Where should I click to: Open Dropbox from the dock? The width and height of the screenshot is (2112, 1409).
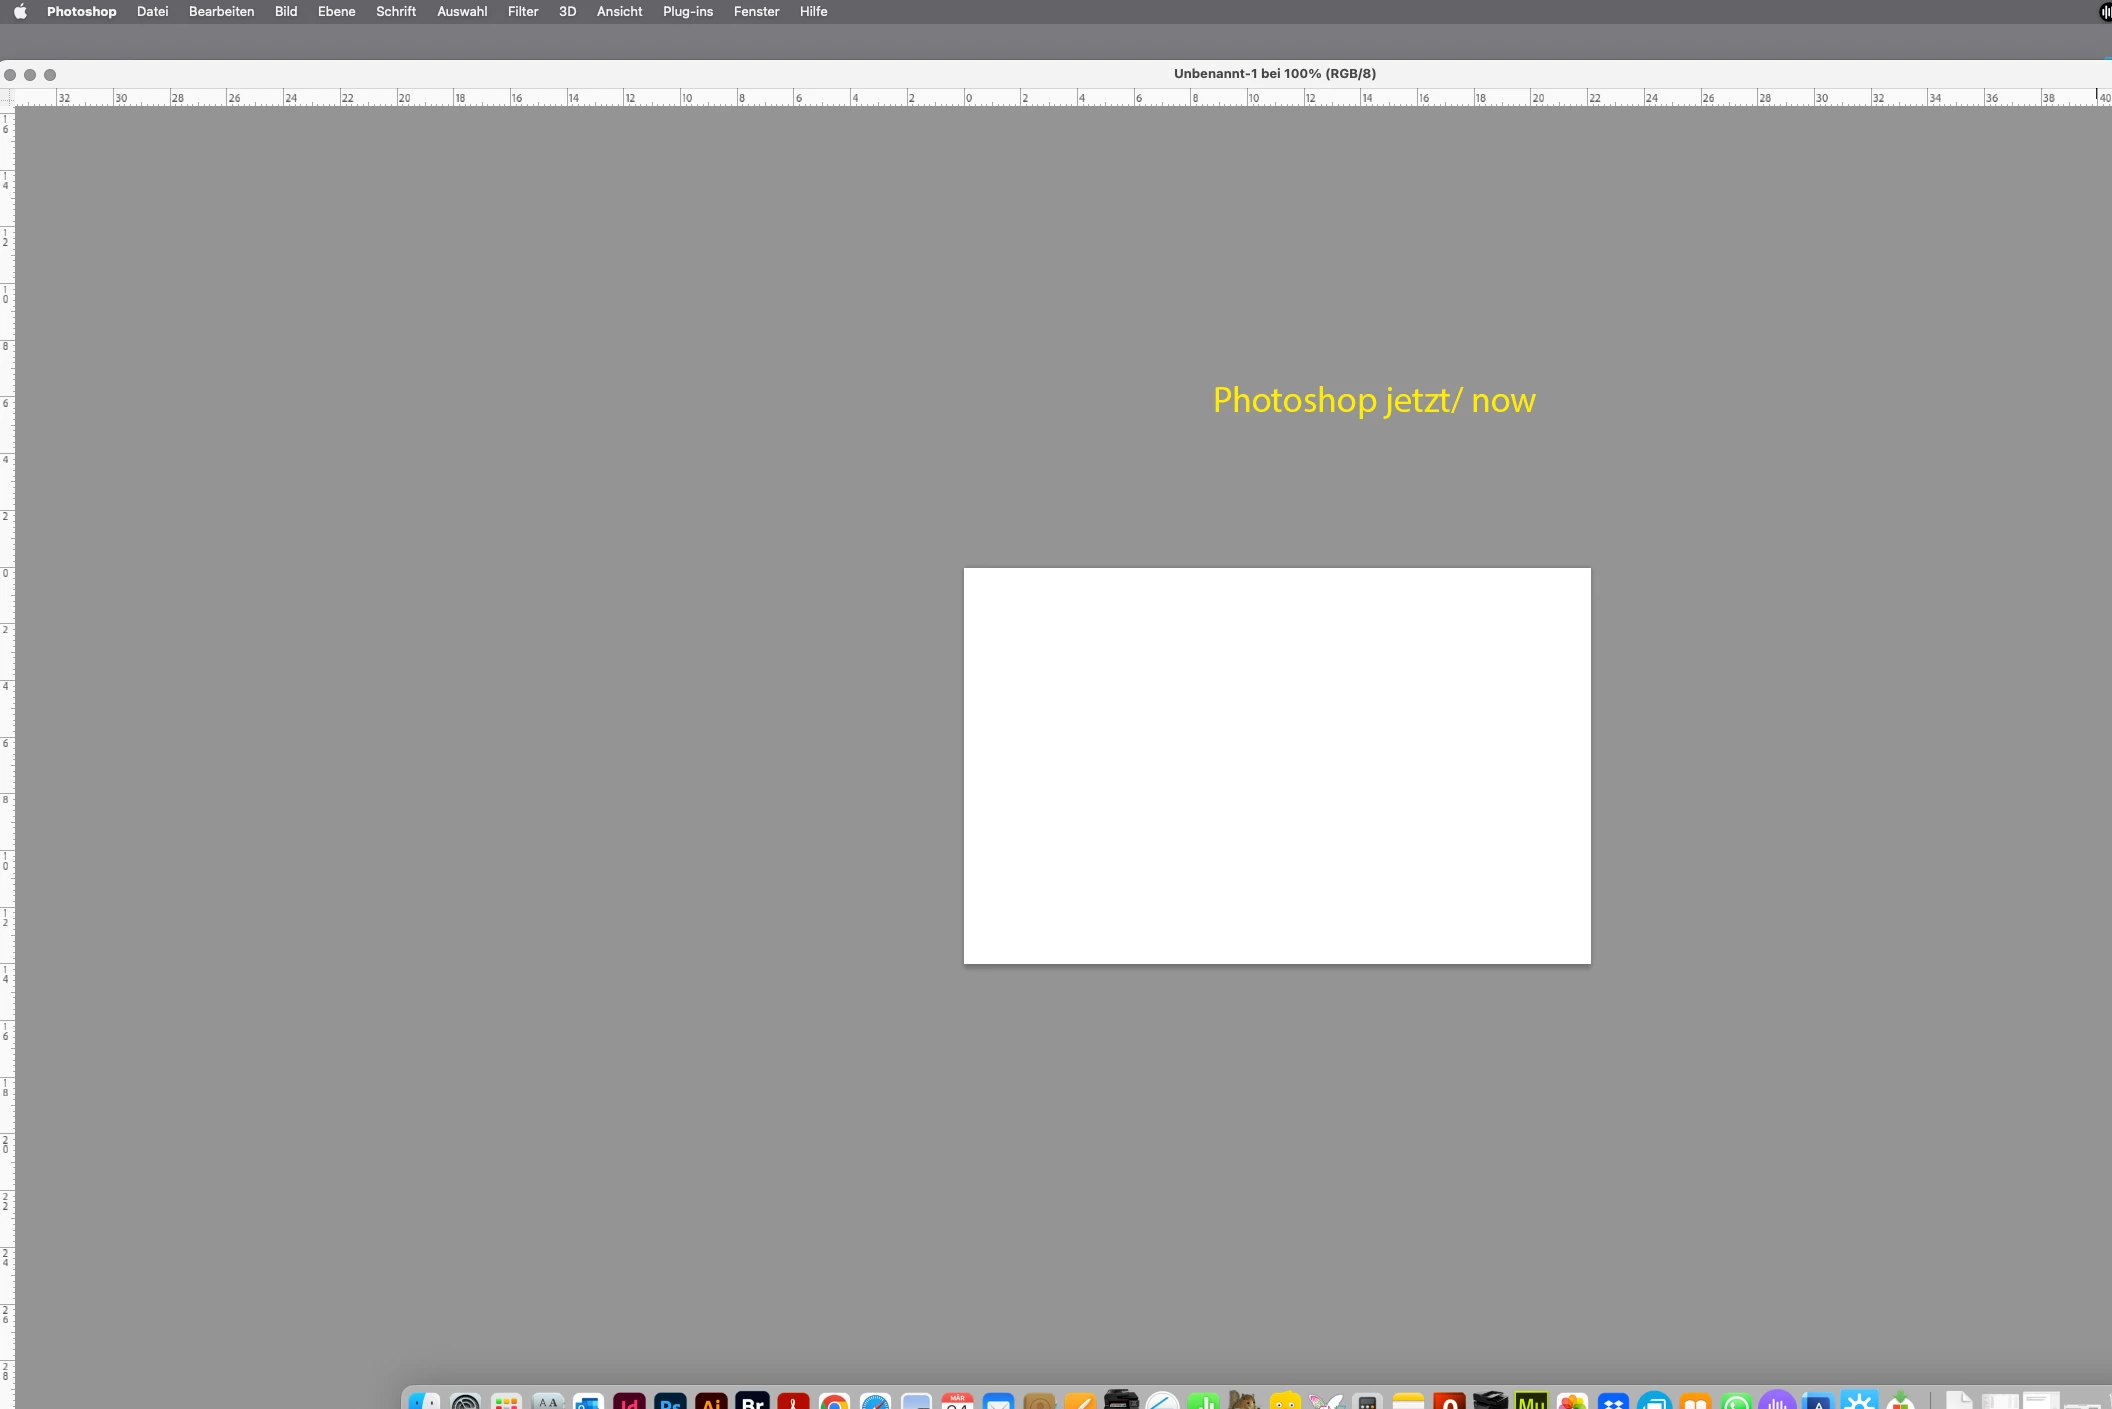pyautogui.click(x=1613, y=1402)
